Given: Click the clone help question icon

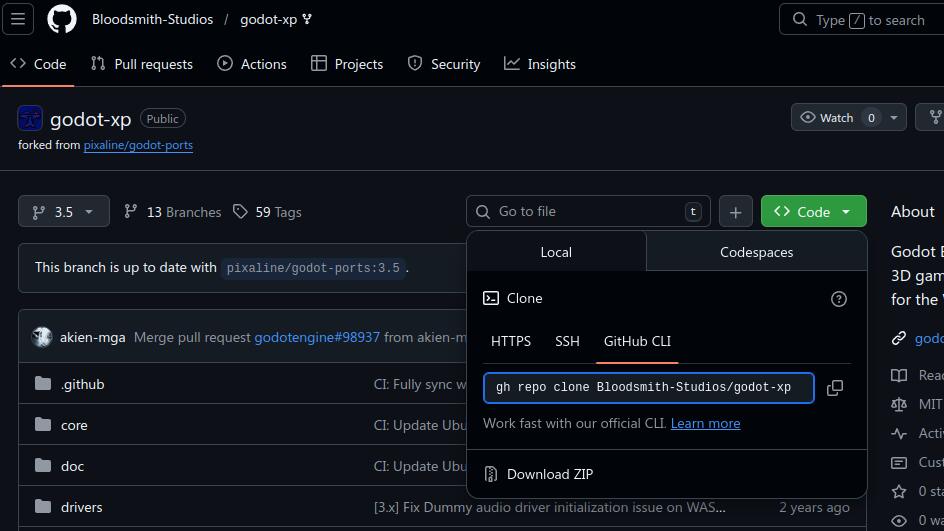Looking at the screenshot, I should (839, 298).
